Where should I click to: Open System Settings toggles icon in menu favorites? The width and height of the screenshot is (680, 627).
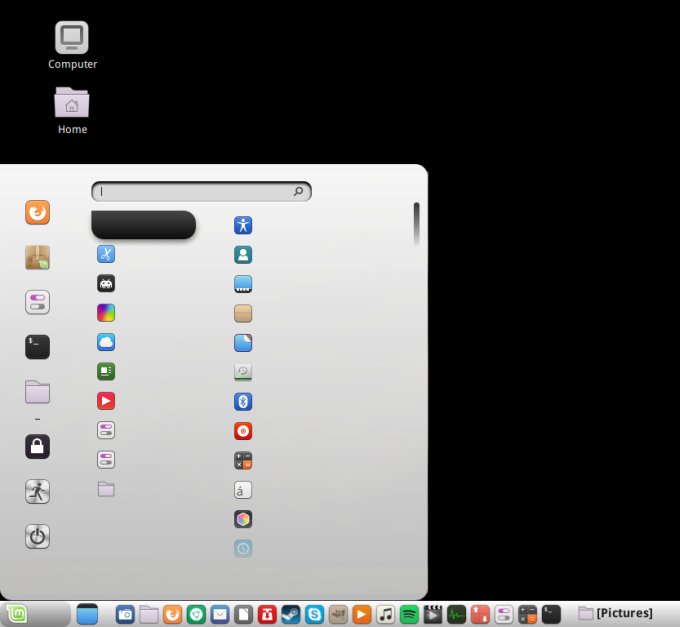coord(37,302)
